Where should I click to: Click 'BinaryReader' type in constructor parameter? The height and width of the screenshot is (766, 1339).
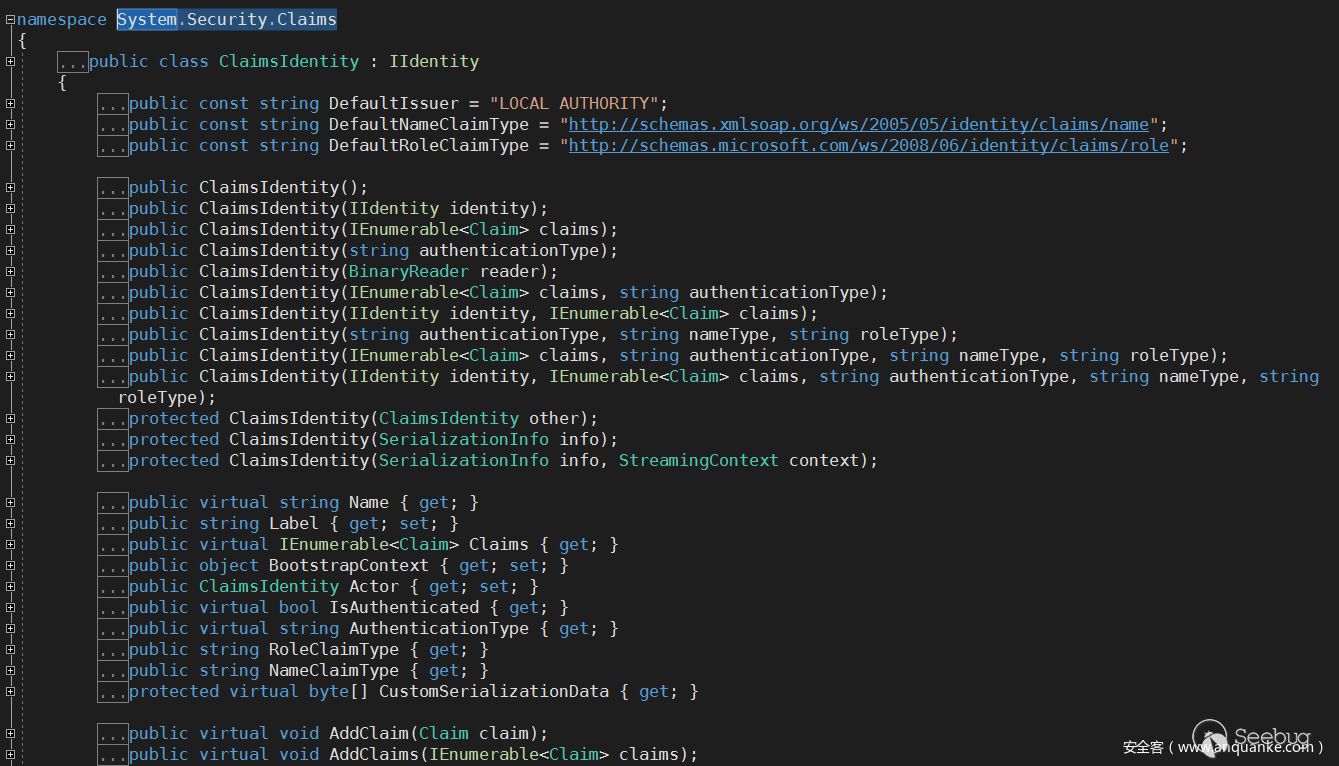point(409,271)
